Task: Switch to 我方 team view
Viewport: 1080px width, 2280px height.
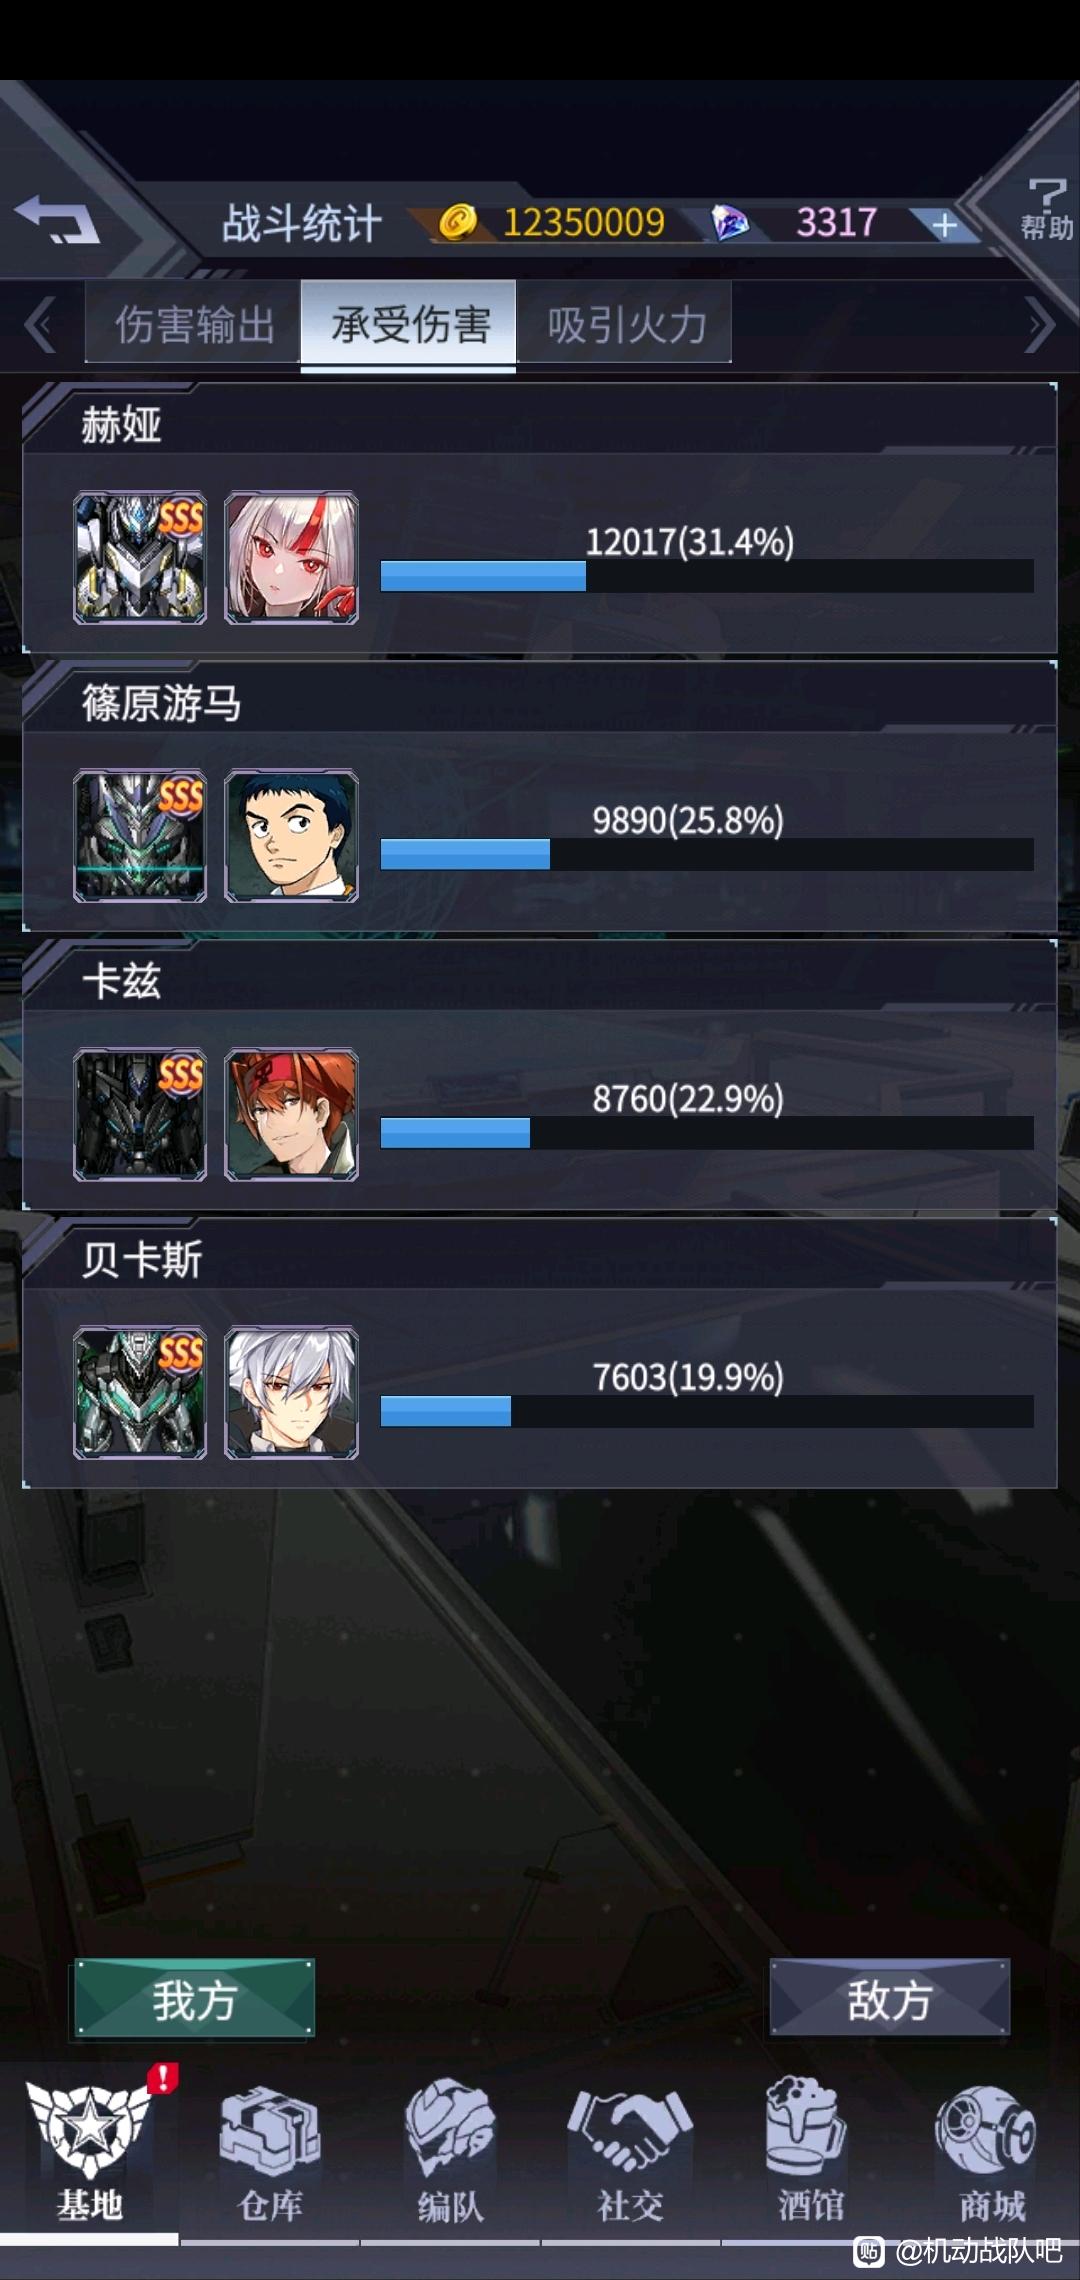Action: click(x=195, y=1997)
